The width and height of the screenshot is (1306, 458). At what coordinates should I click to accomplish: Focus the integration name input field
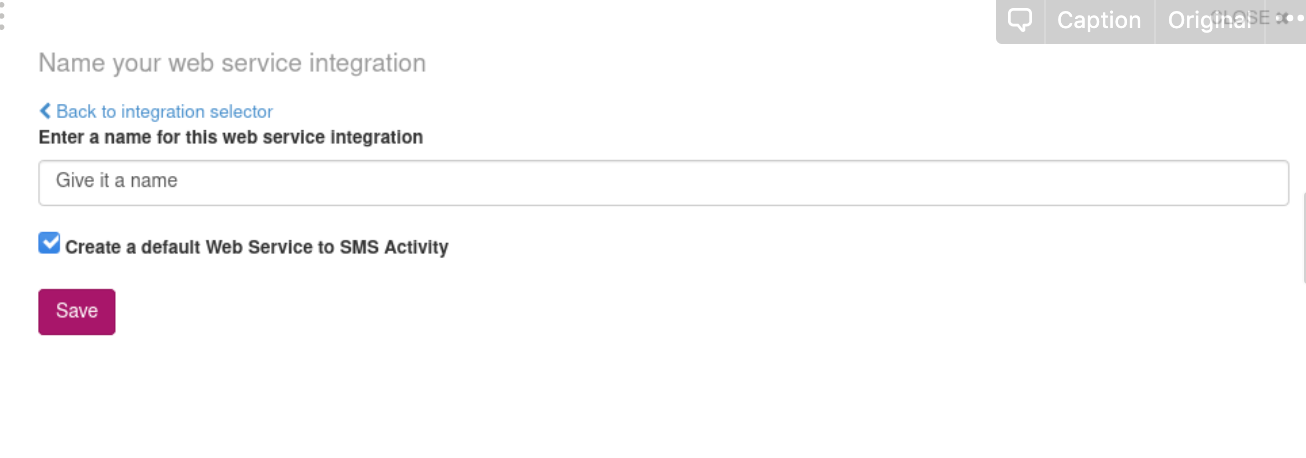click(663, 182)
